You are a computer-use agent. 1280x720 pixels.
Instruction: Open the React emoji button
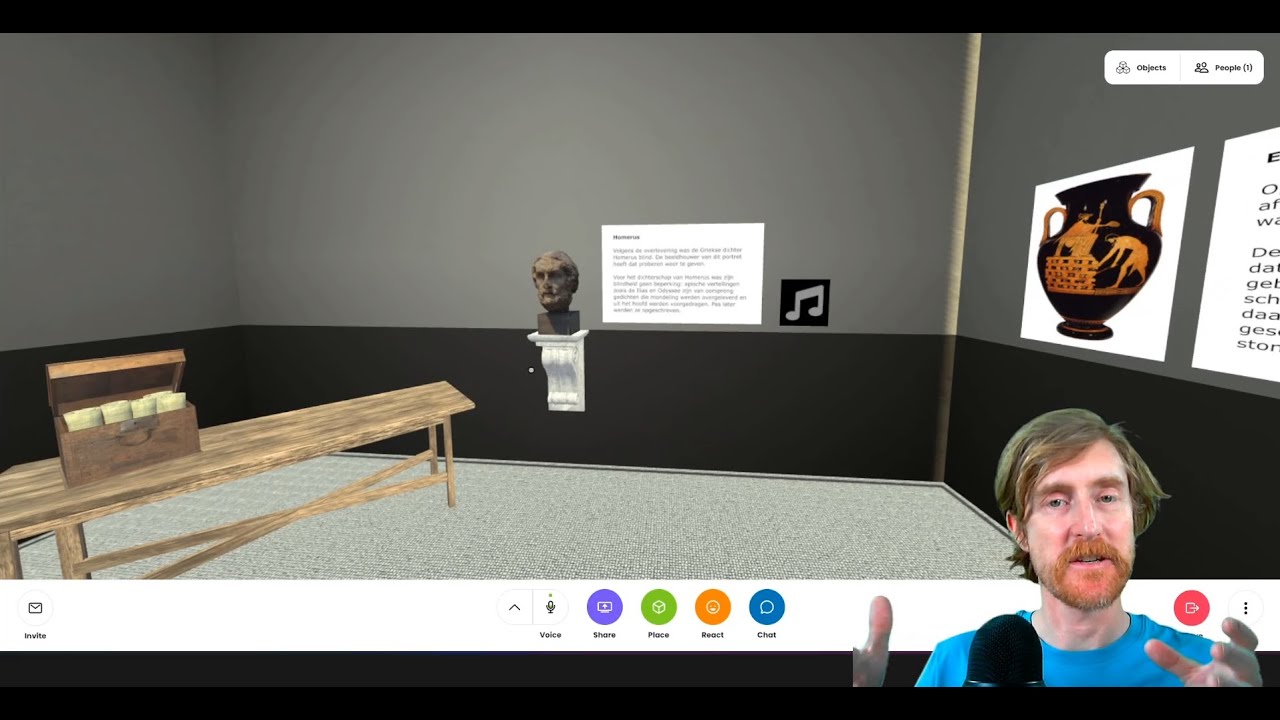pos(713,607)
